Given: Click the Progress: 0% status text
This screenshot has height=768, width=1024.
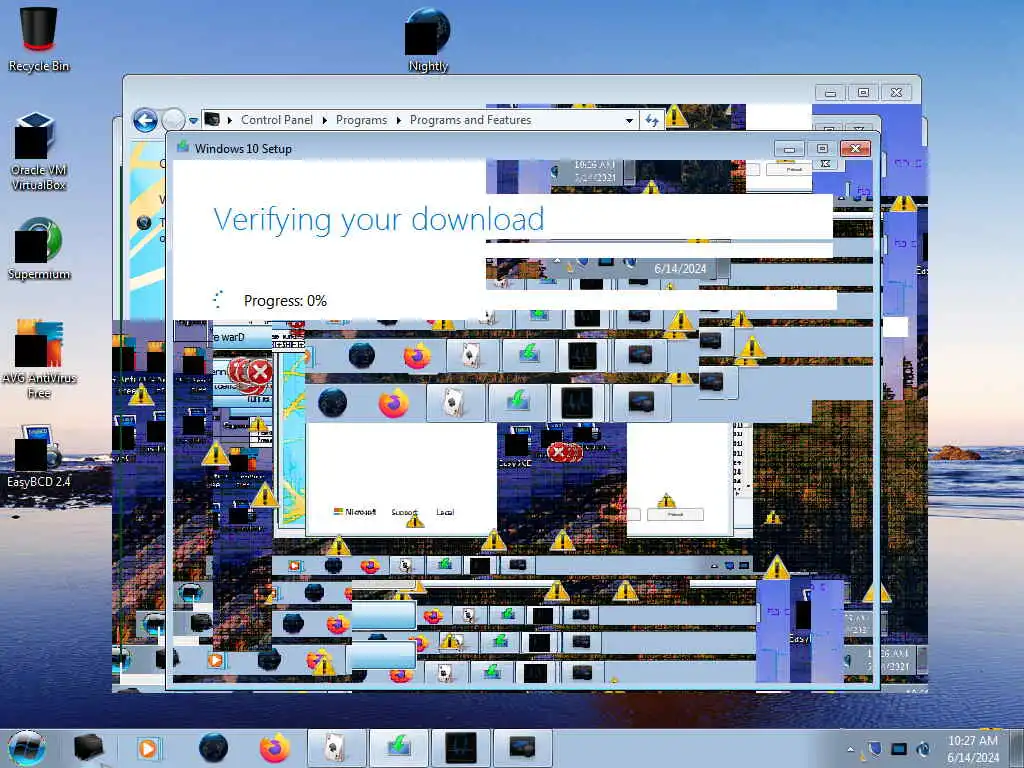Looking at the screenshot, I should click(285, 300).
